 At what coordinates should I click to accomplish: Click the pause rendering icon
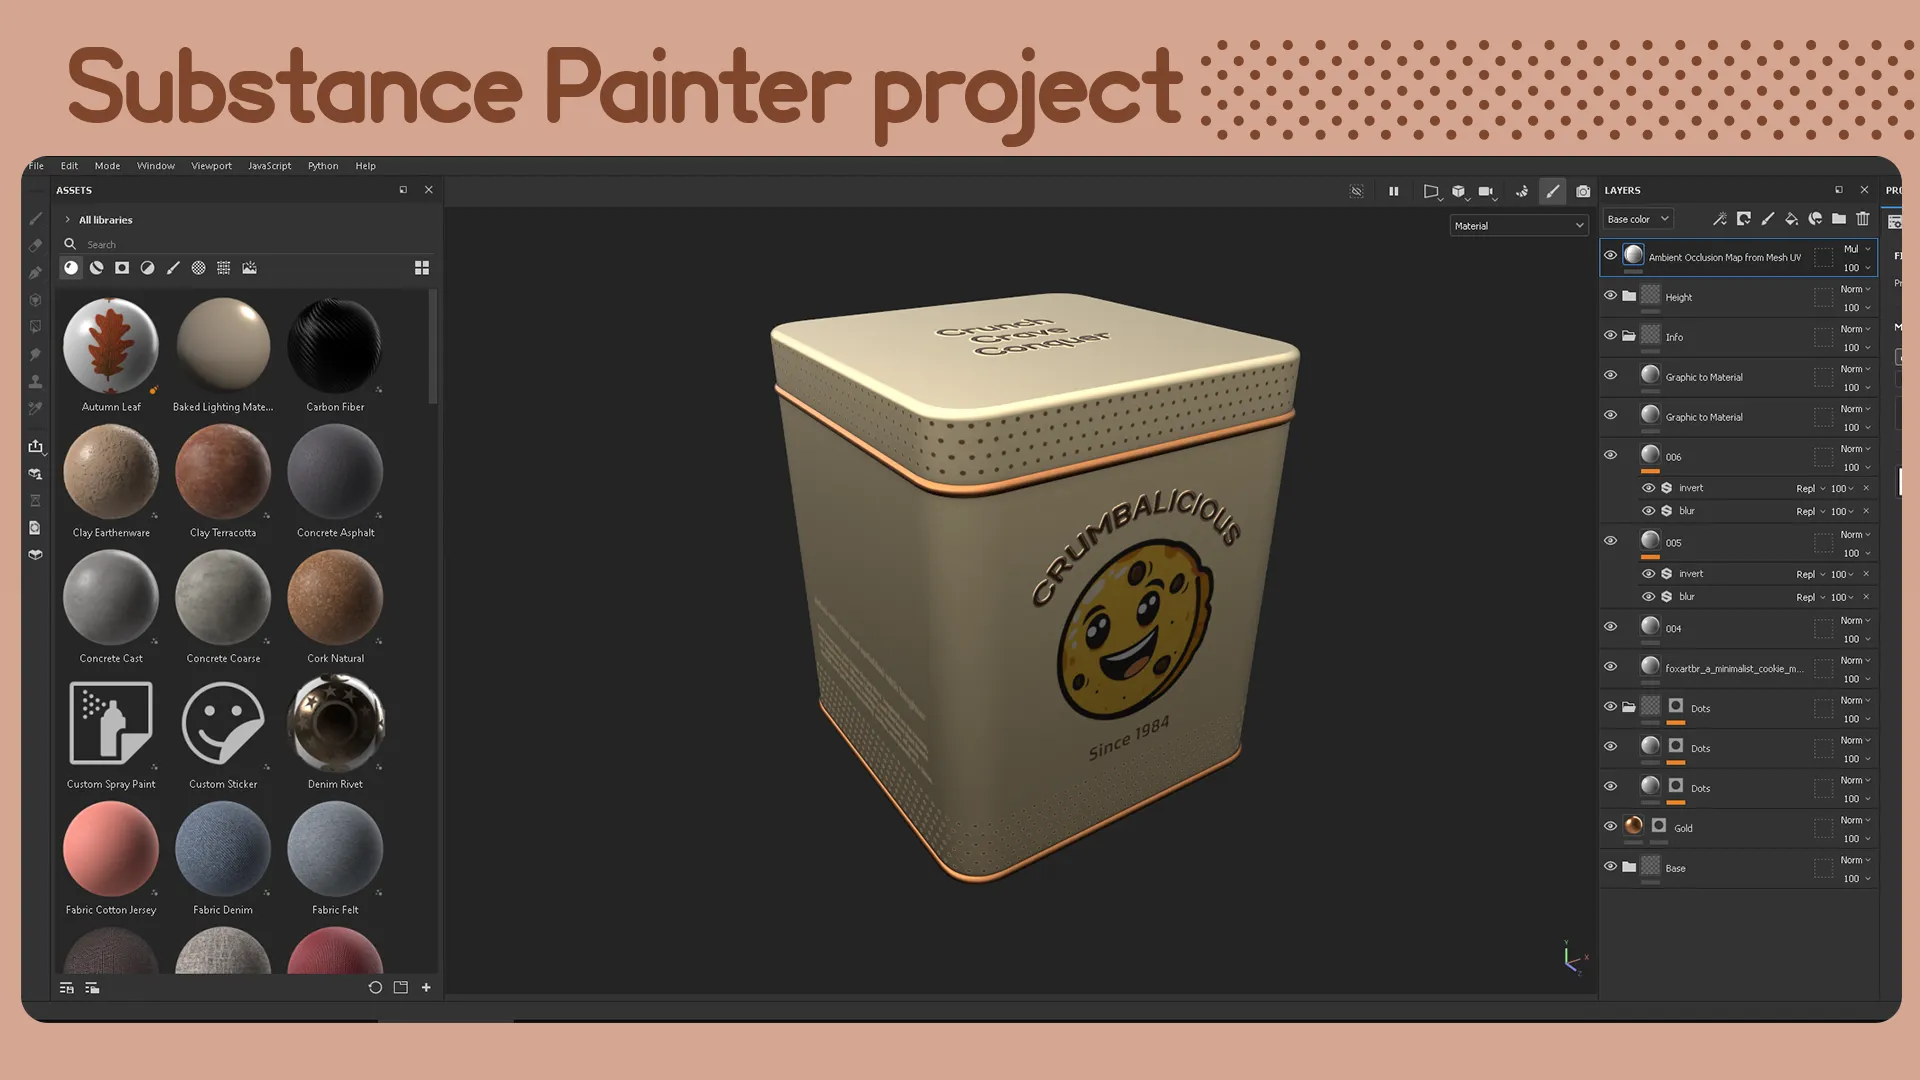point(1394,191)
